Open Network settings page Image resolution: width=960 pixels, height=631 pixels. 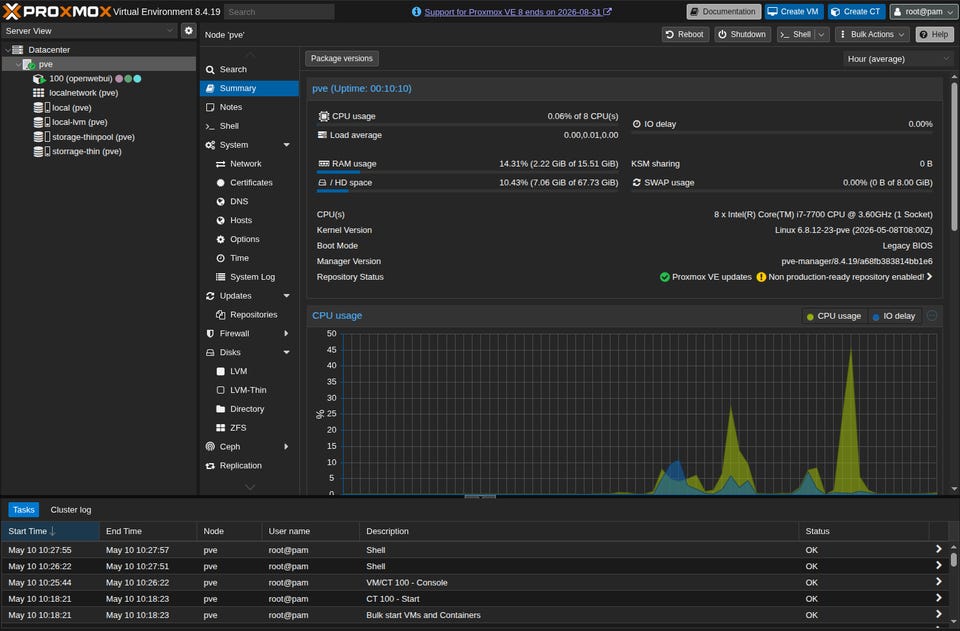(249, 164)
